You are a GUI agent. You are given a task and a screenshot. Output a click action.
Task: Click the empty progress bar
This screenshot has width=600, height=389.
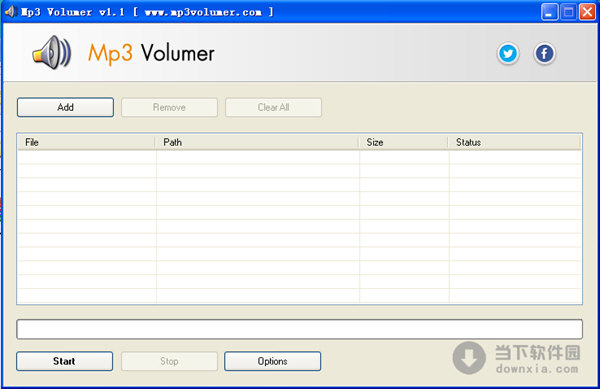(x=300, y=329)
